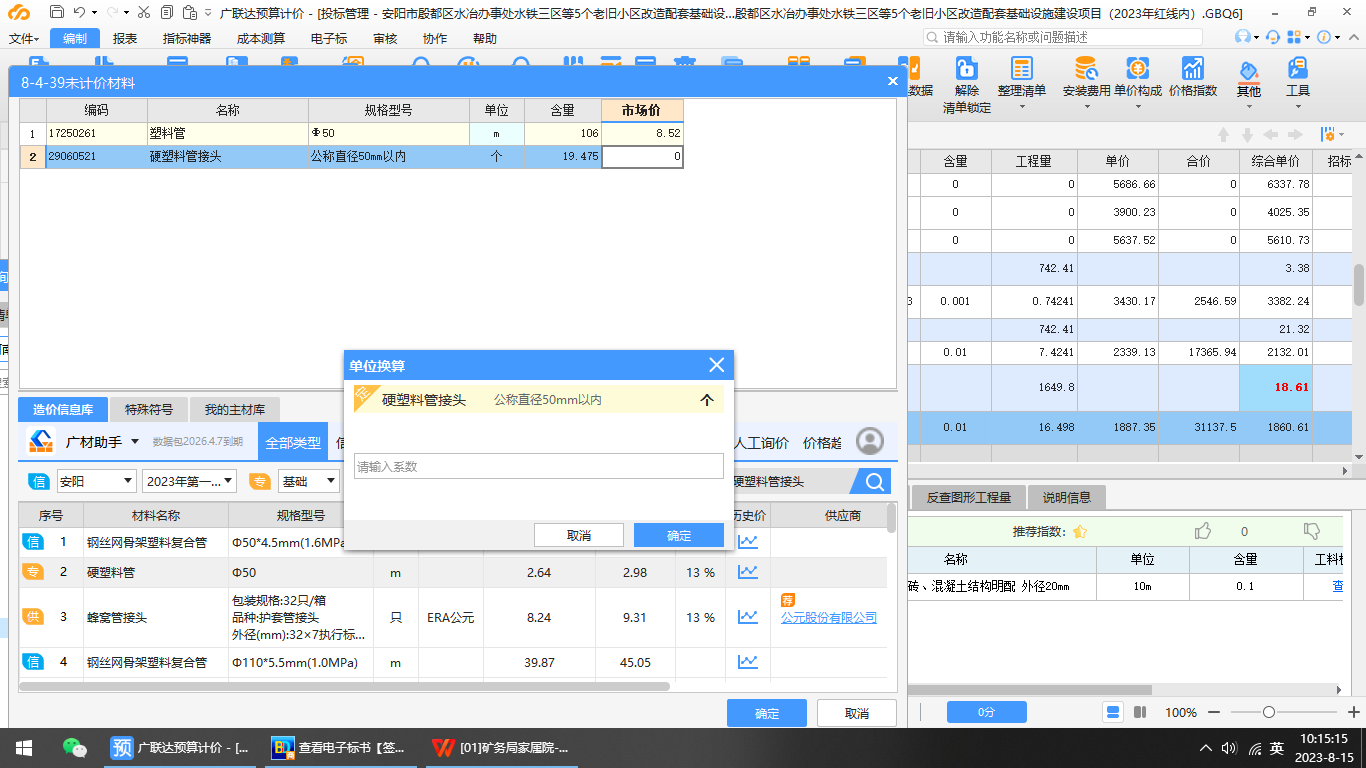
Task: Click the thumbs down icon
Action: (x=1312, y=531)
